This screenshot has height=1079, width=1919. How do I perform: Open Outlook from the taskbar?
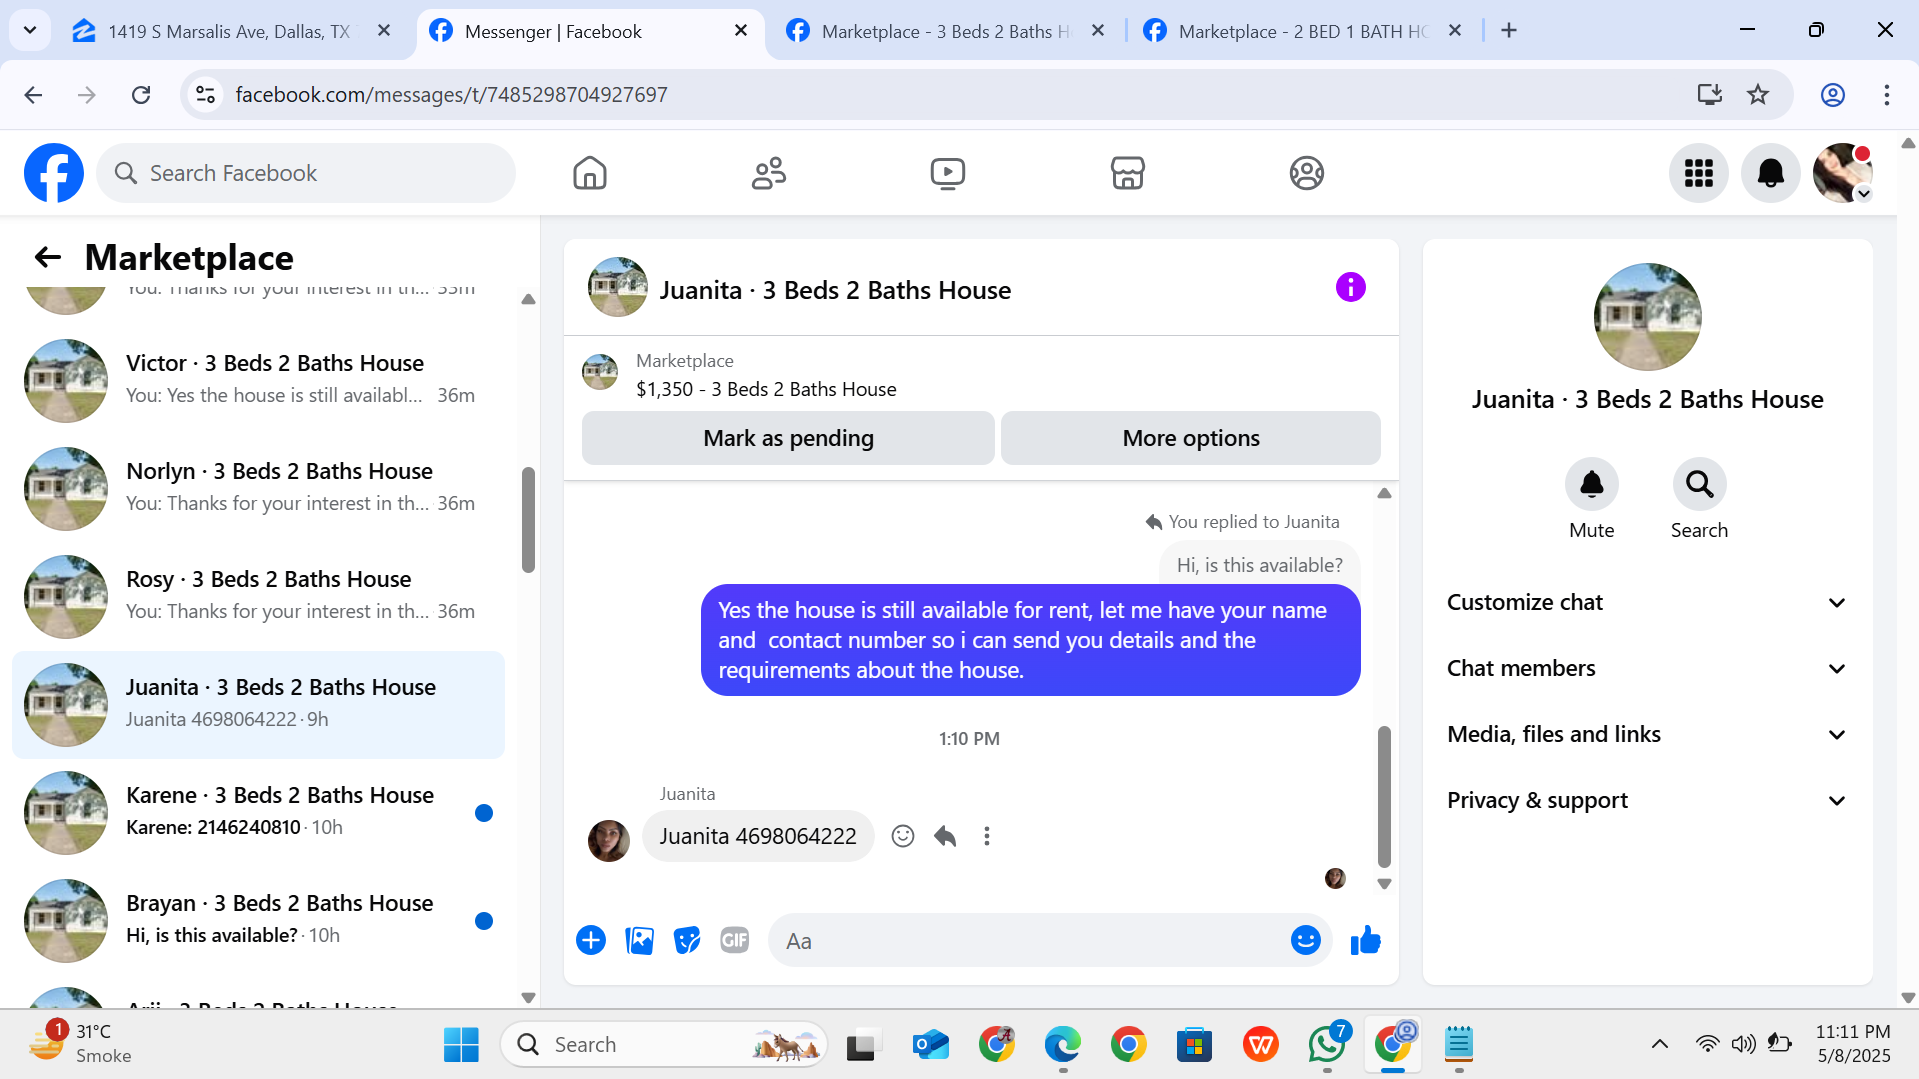(x=931, y=1044)
